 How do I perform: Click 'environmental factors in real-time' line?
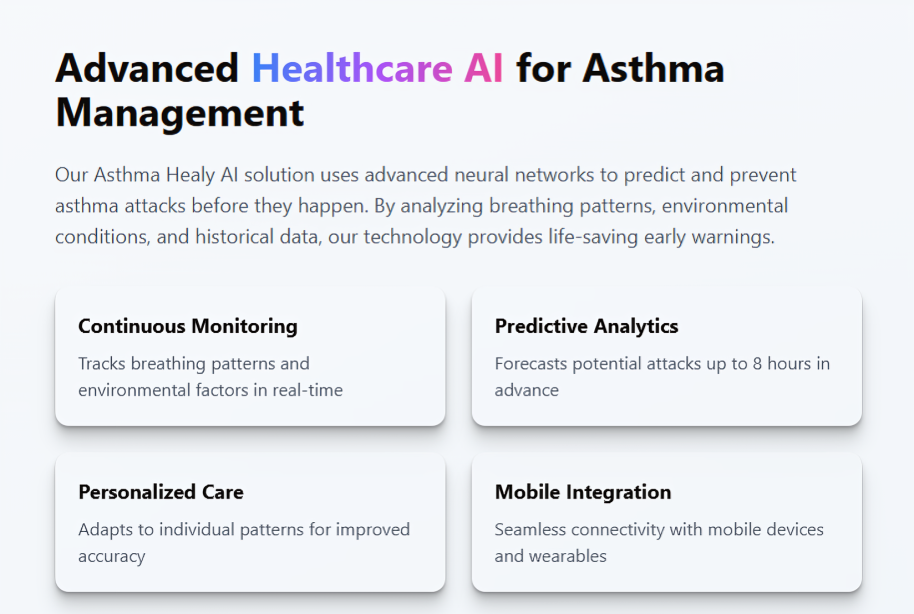[210, 390]
